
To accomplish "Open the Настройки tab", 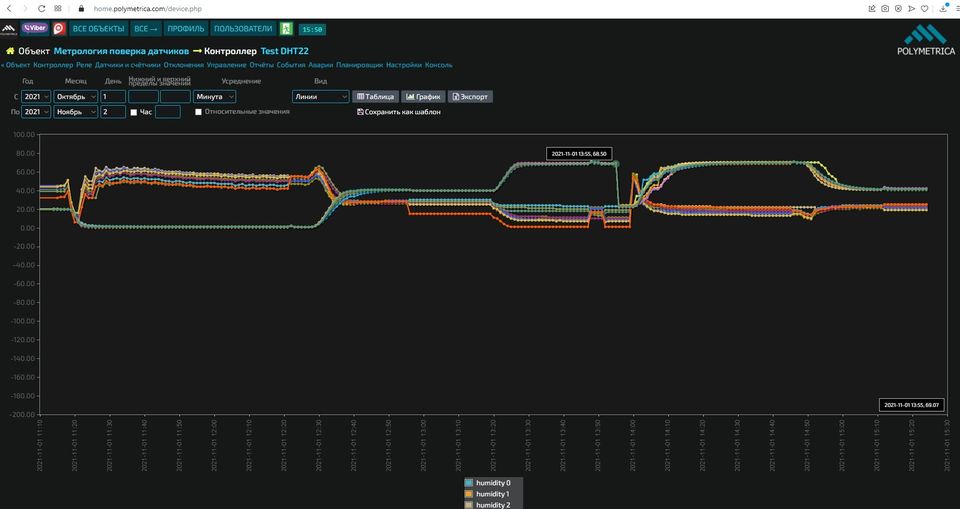I will coord(404,65).
